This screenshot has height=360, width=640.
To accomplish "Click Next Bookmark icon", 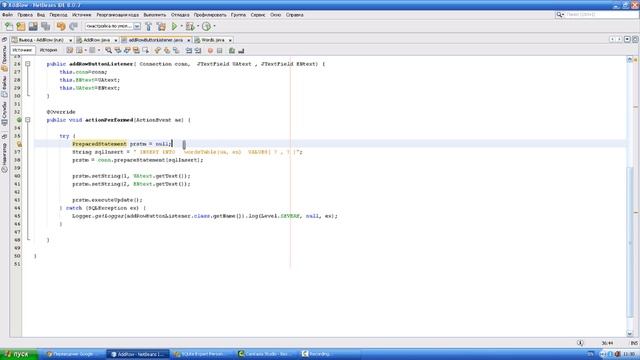I will 167,51.
